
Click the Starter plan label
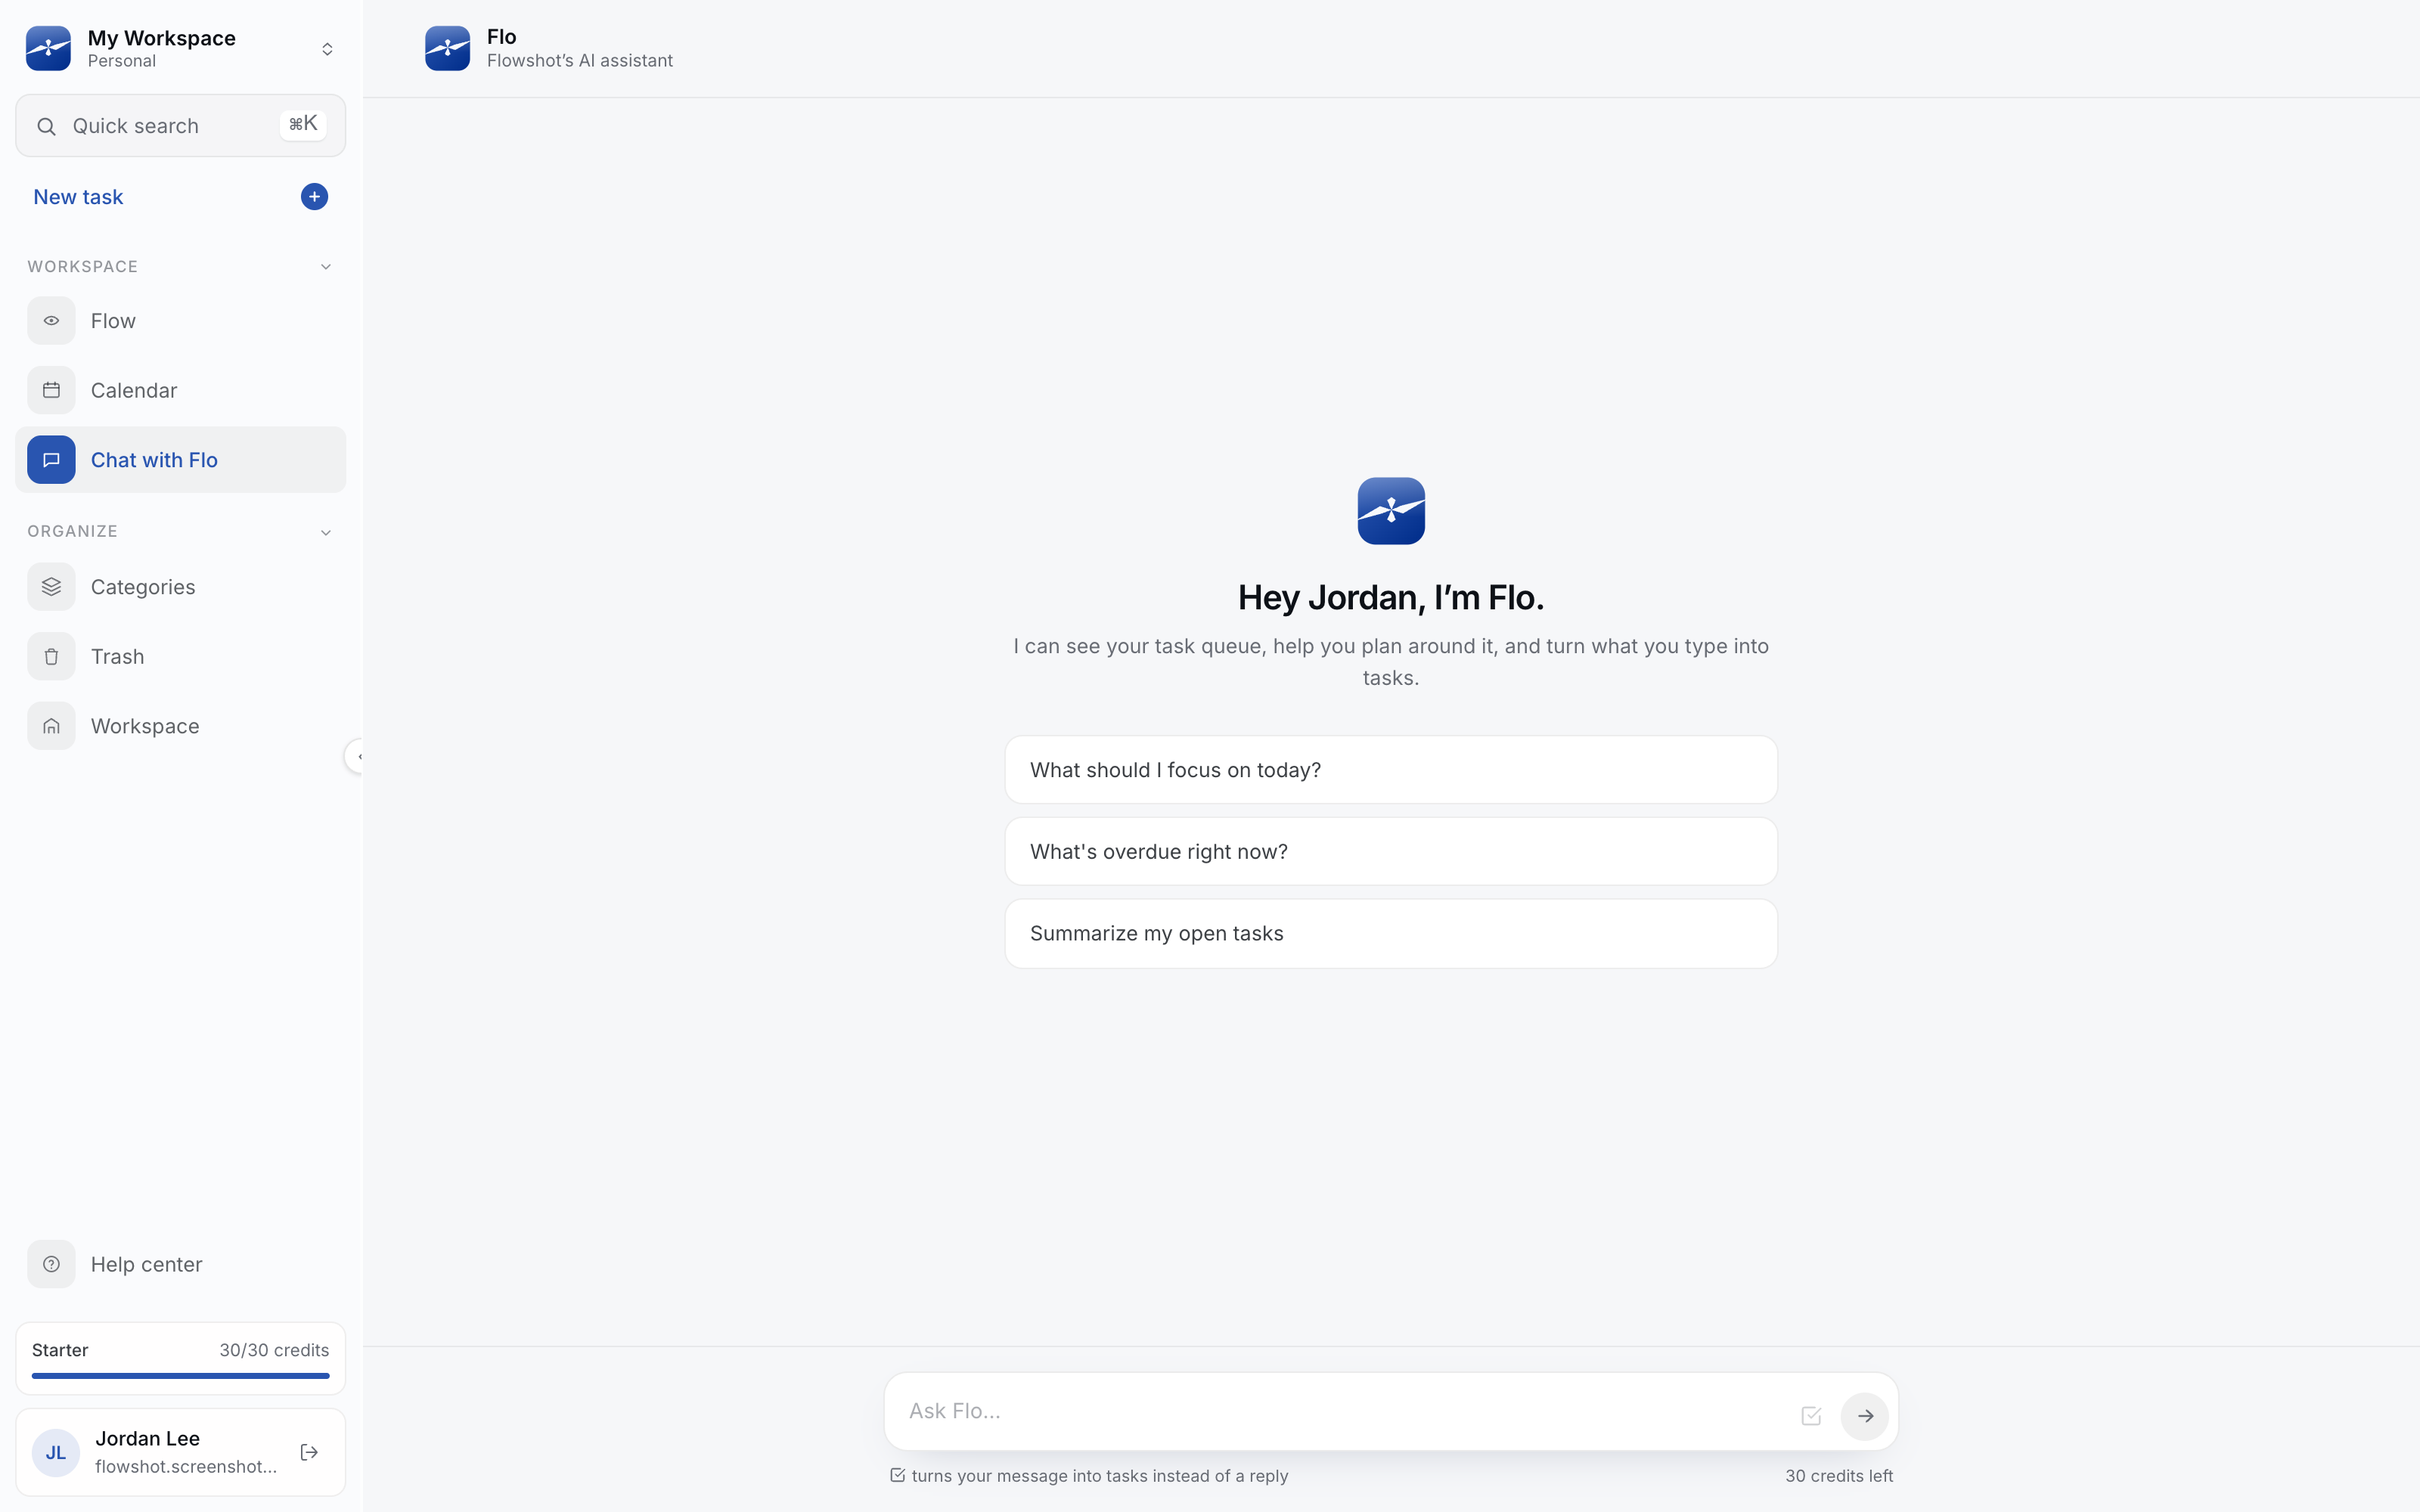[60, 1350]
